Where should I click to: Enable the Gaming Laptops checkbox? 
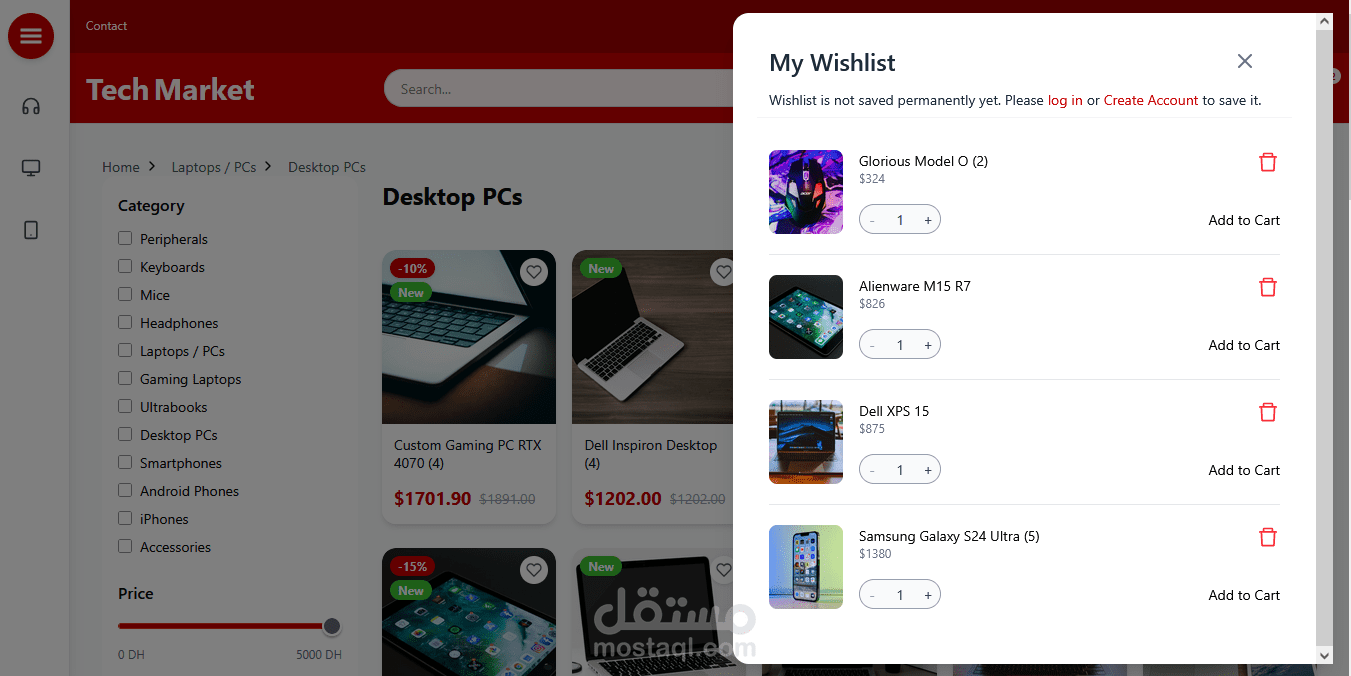(x=125, y=378)
